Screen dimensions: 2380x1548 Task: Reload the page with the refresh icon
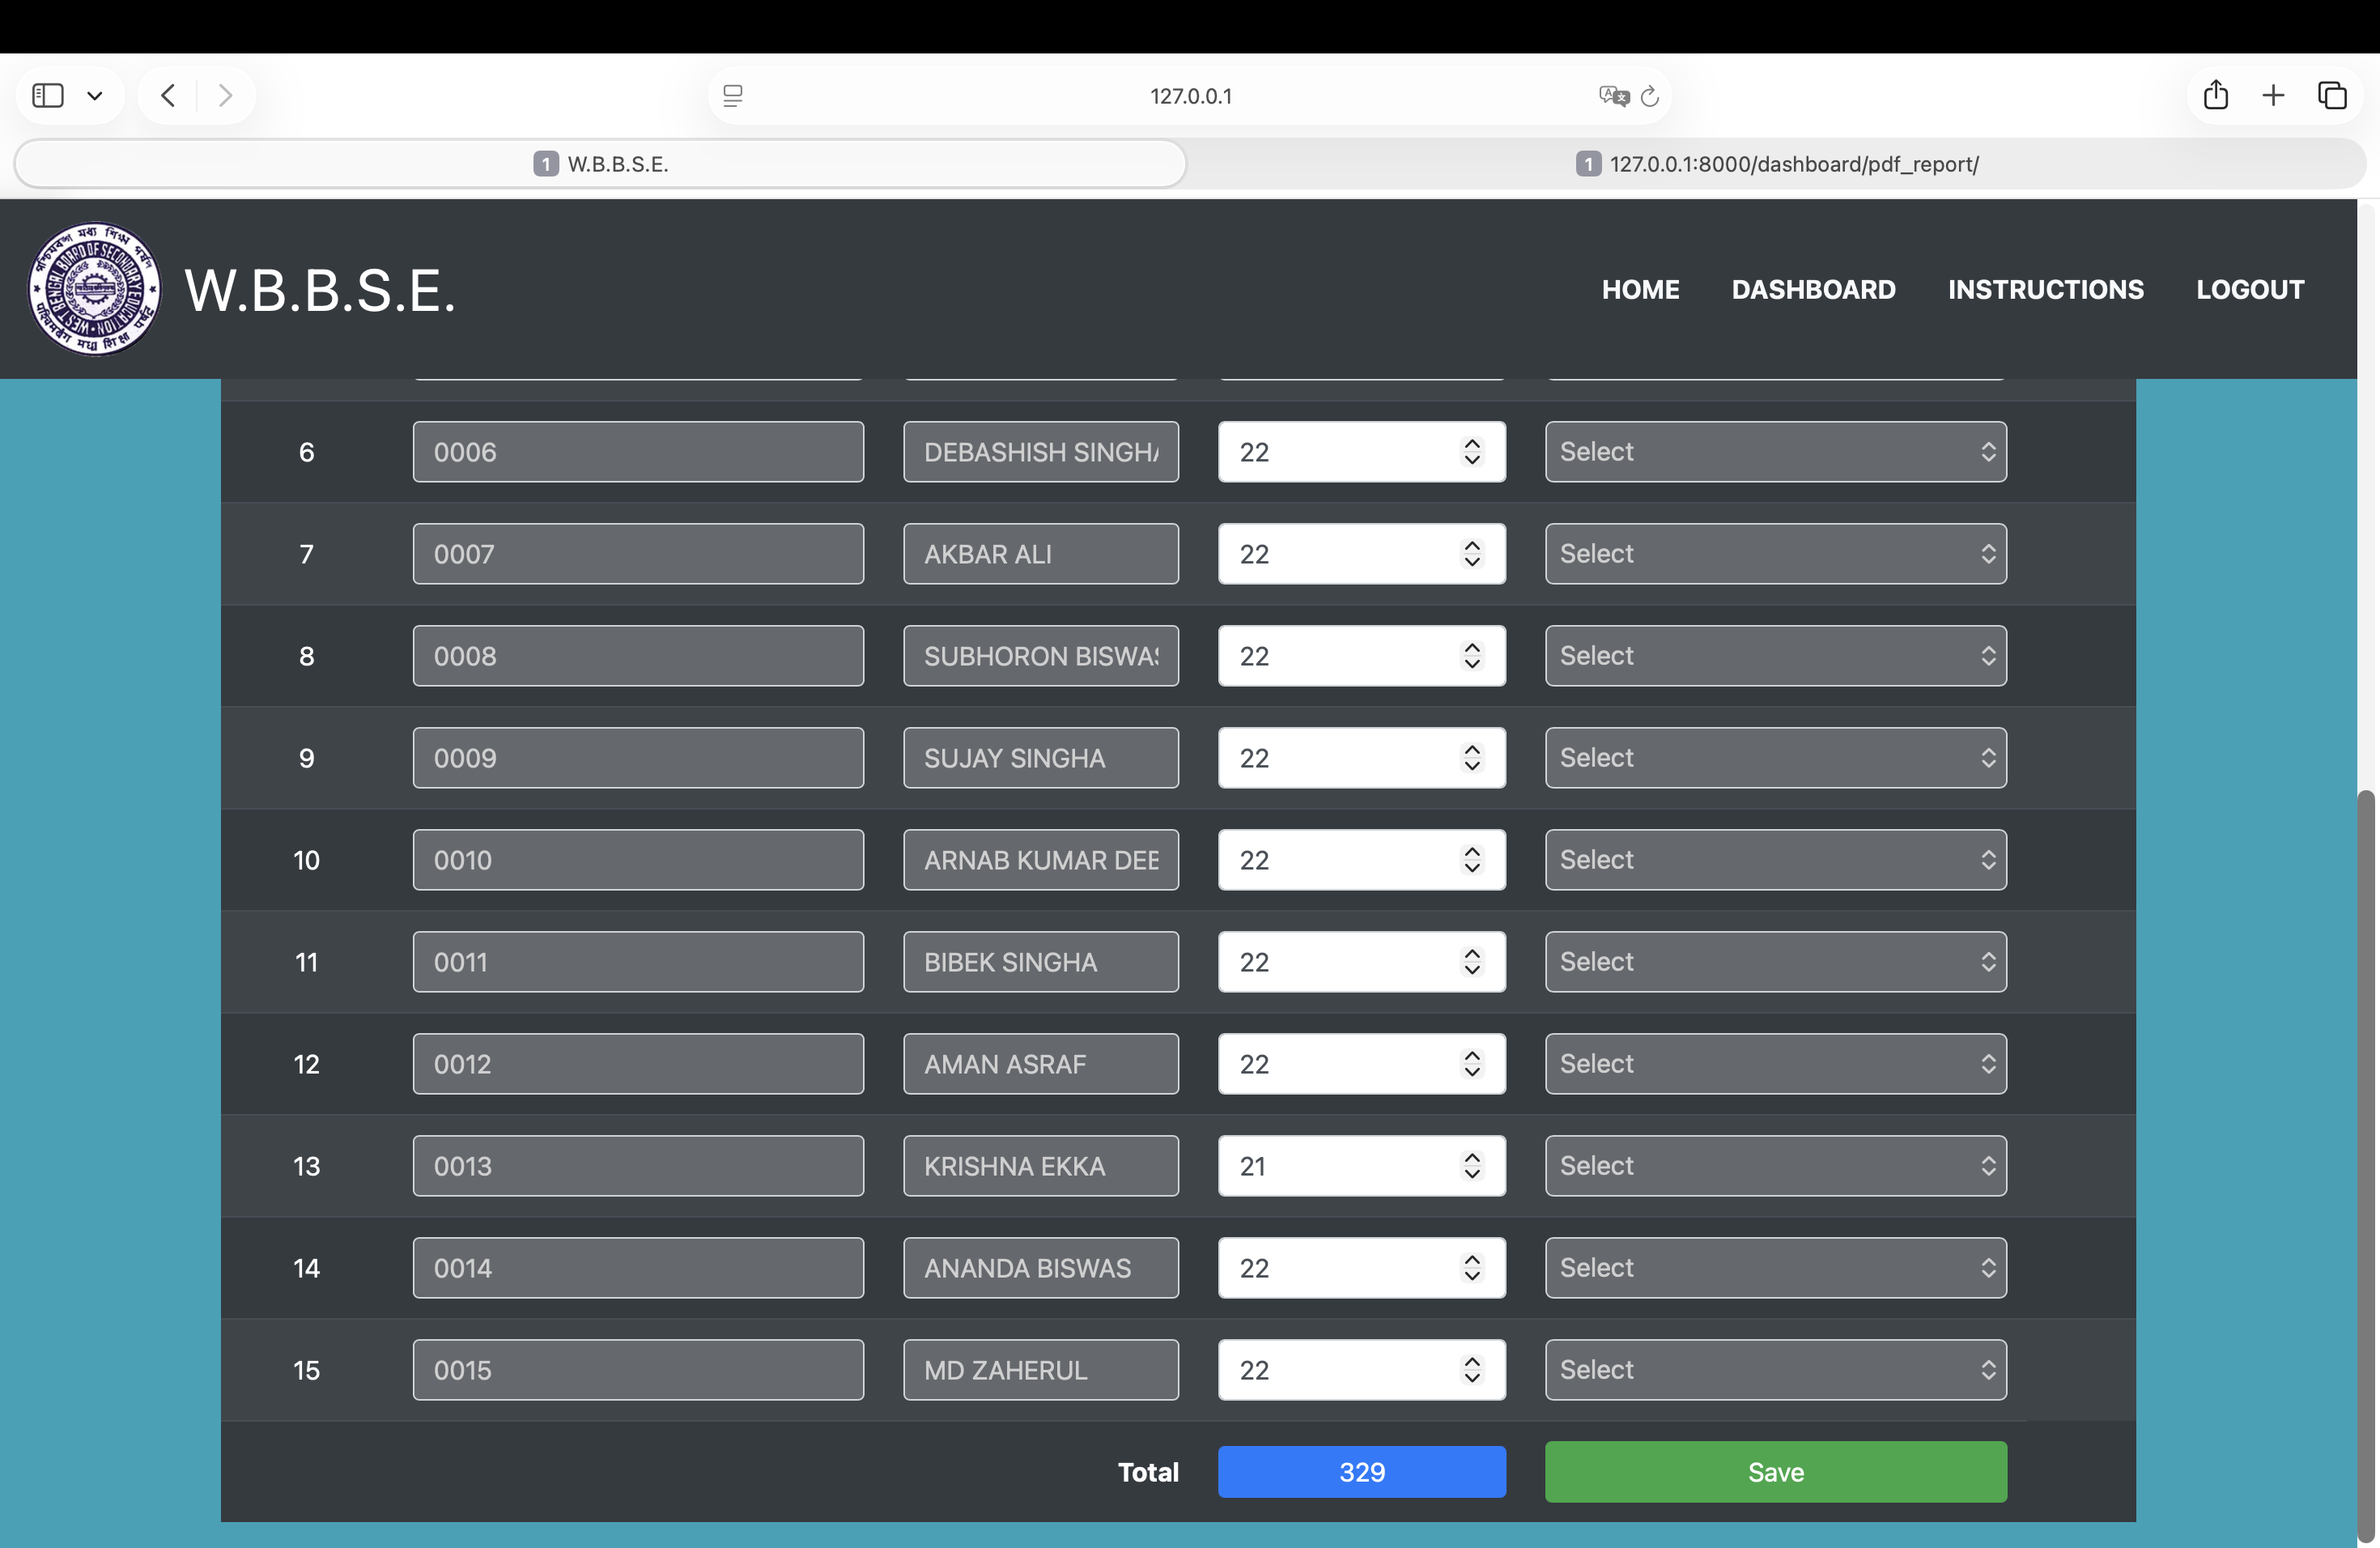pyautogui.click(x=1650, y=96)
